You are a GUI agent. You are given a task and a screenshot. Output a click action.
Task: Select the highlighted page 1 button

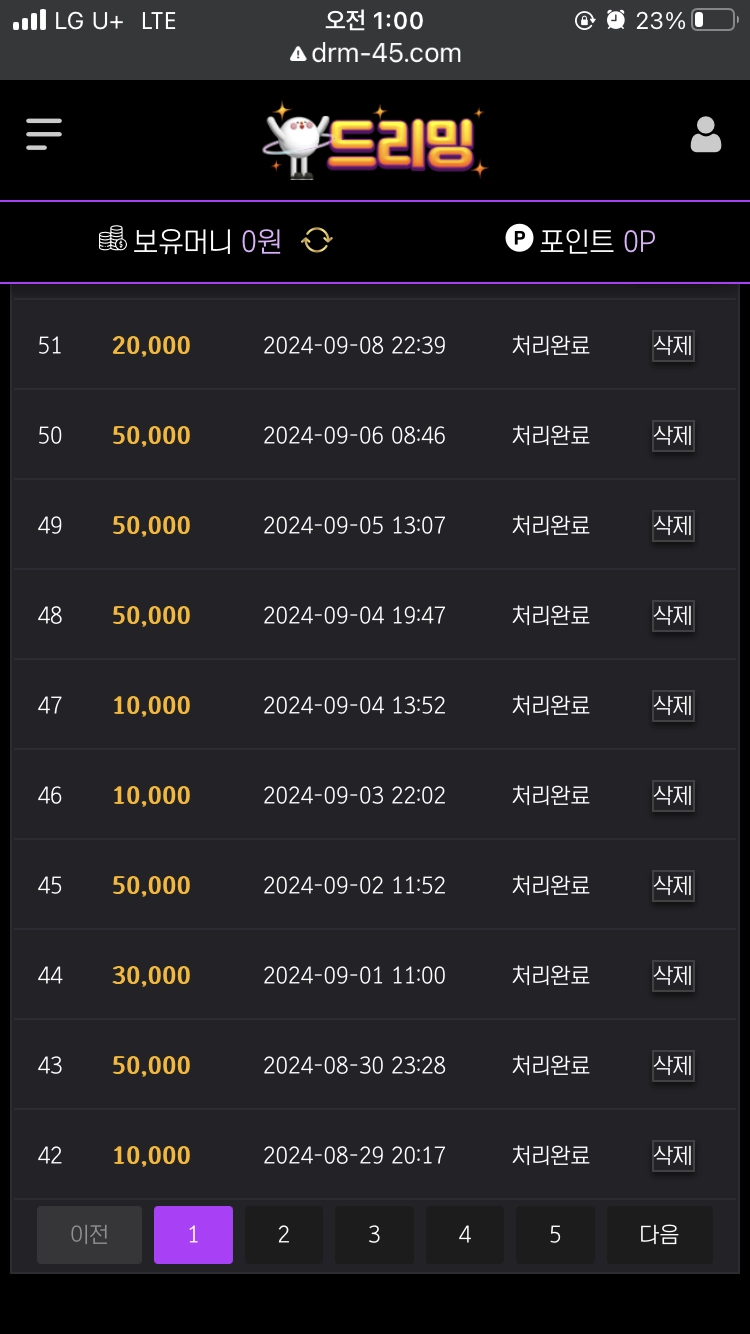(x=193, y=1235)
